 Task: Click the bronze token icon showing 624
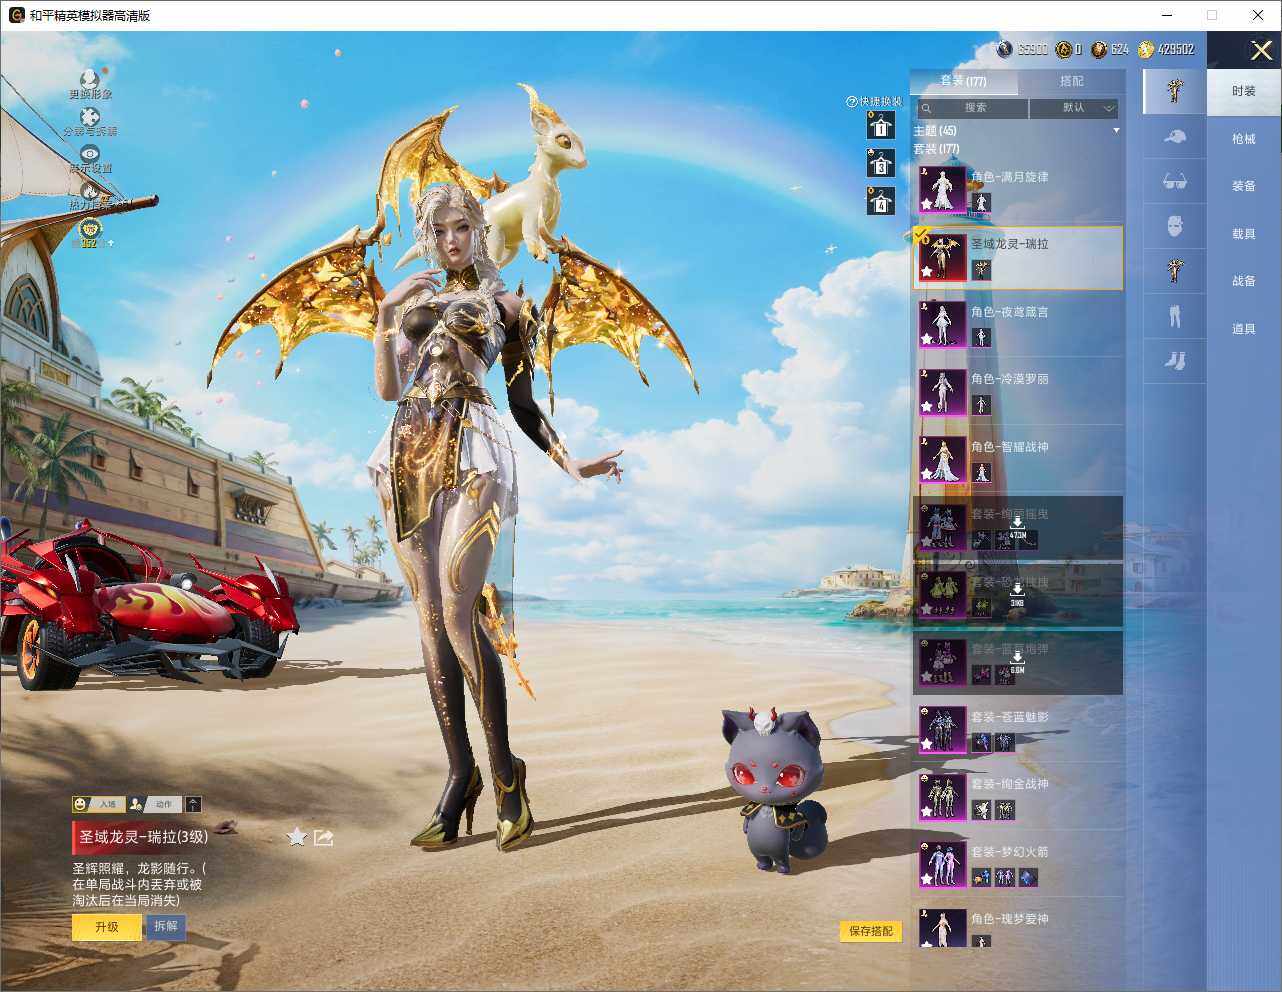(1099, 49)
